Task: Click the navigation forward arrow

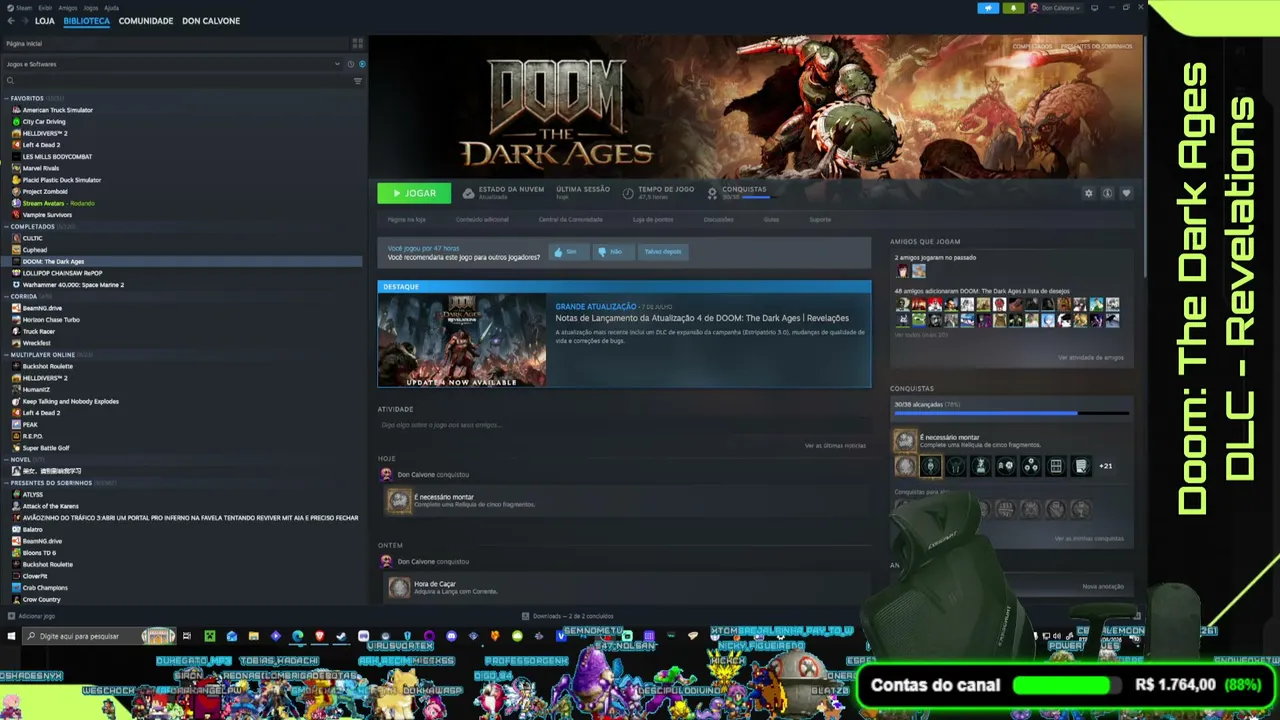Action: coord(25,21)
